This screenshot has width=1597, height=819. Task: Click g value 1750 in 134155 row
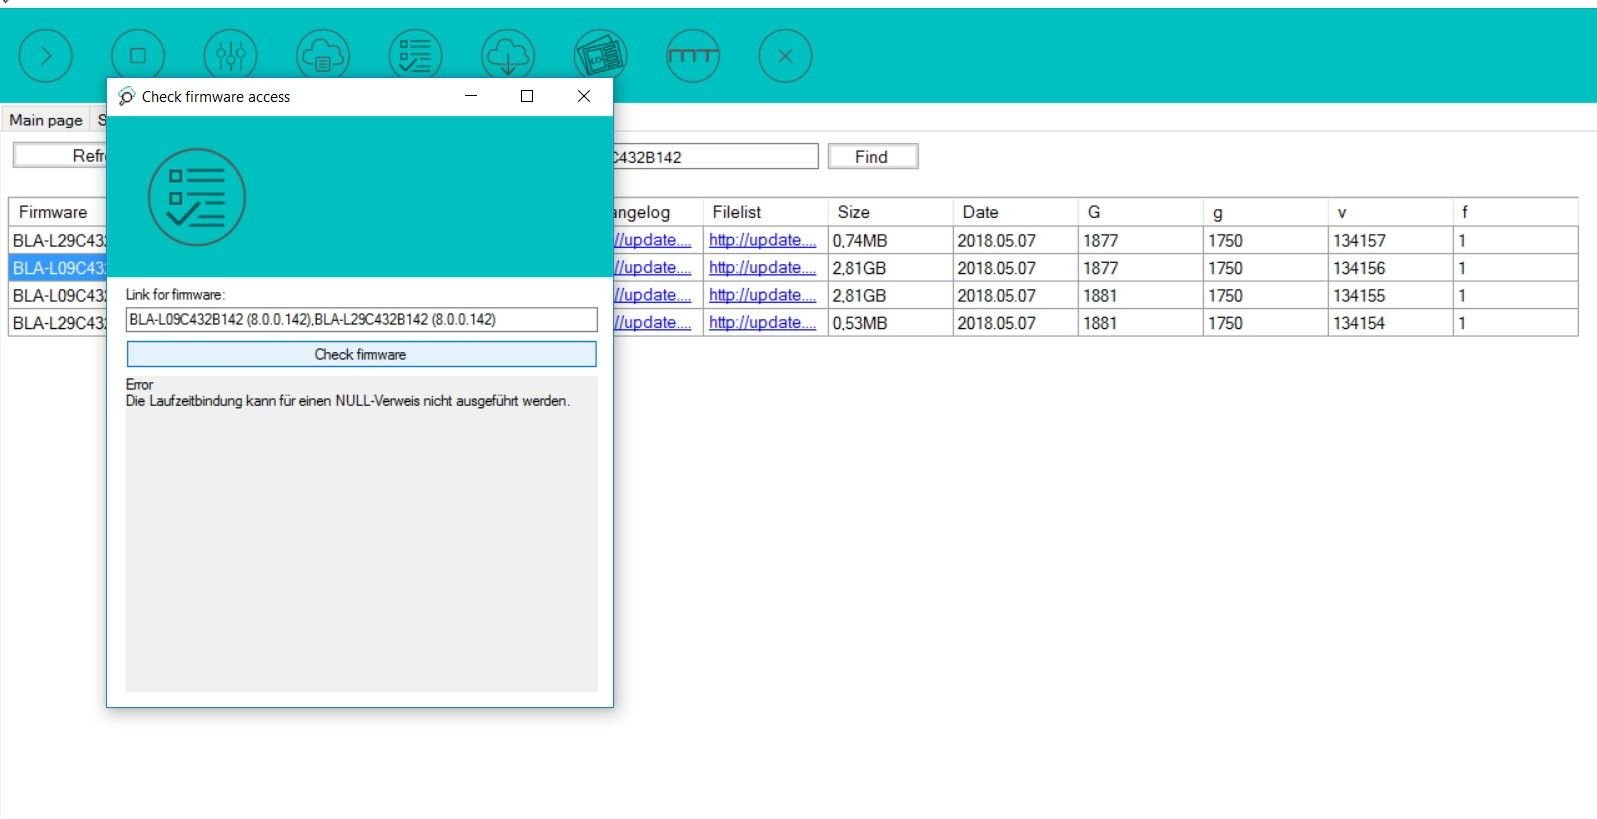[x=1265, y=295]
